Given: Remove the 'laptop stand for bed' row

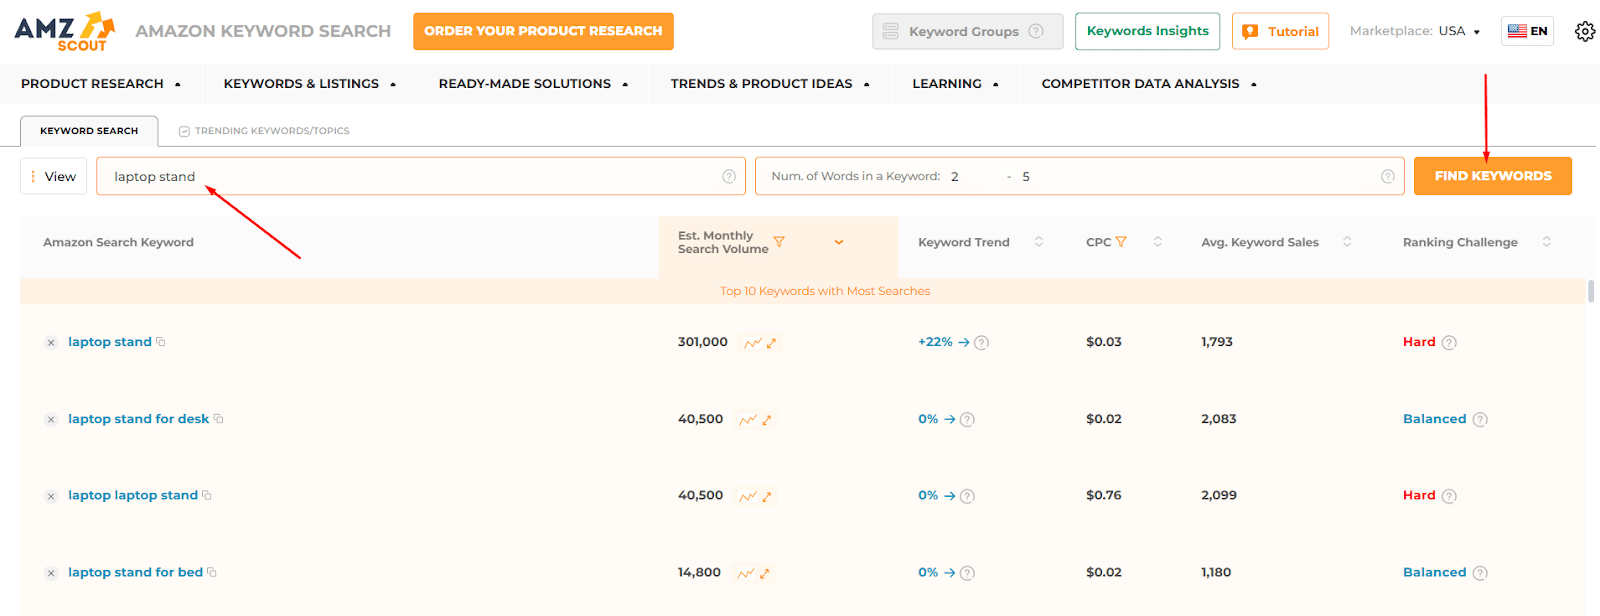Looking at the screenshot, I should (x=51, y=573).
